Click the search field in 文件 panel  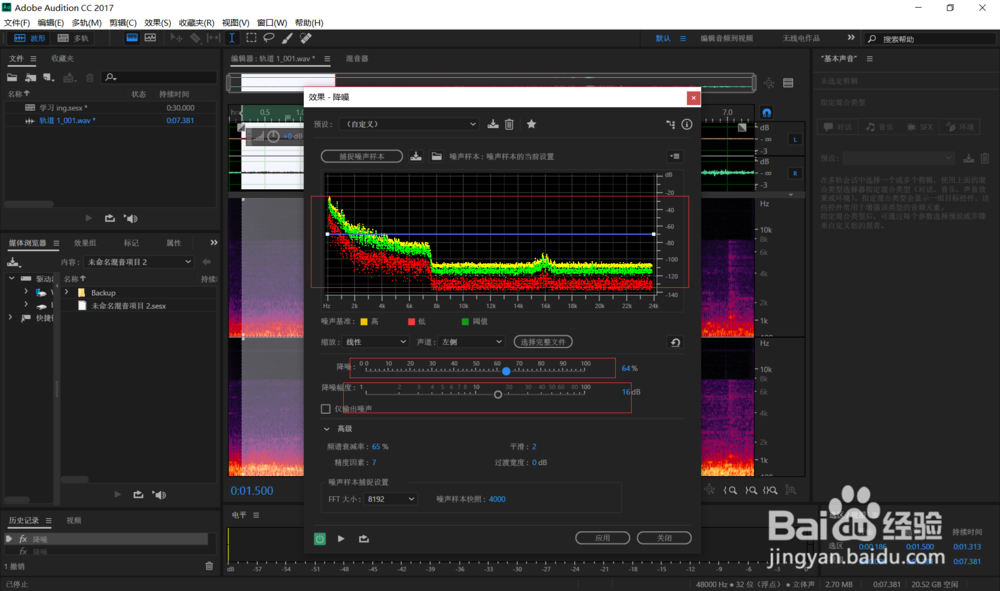pyautogui.click(x=158, y=77)
